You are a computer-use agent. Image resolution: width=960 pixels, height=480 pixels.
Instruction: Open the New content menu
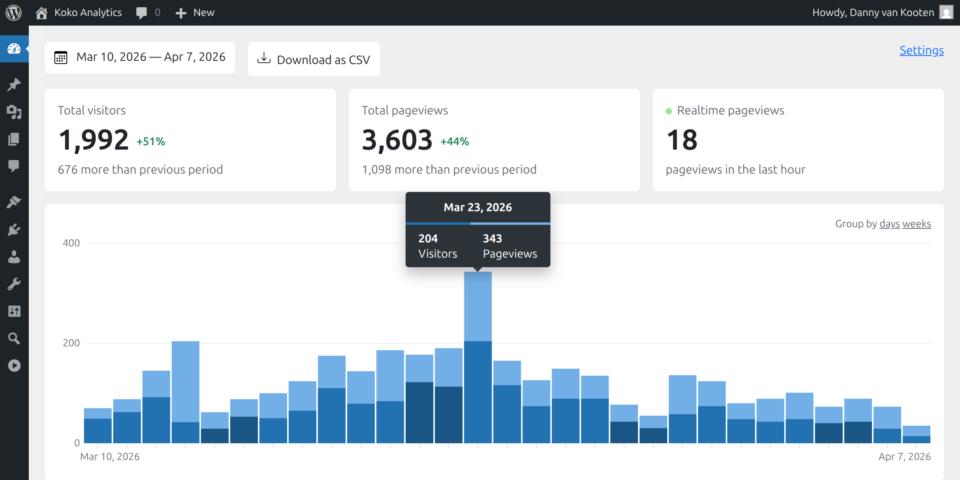coord(195,13)
